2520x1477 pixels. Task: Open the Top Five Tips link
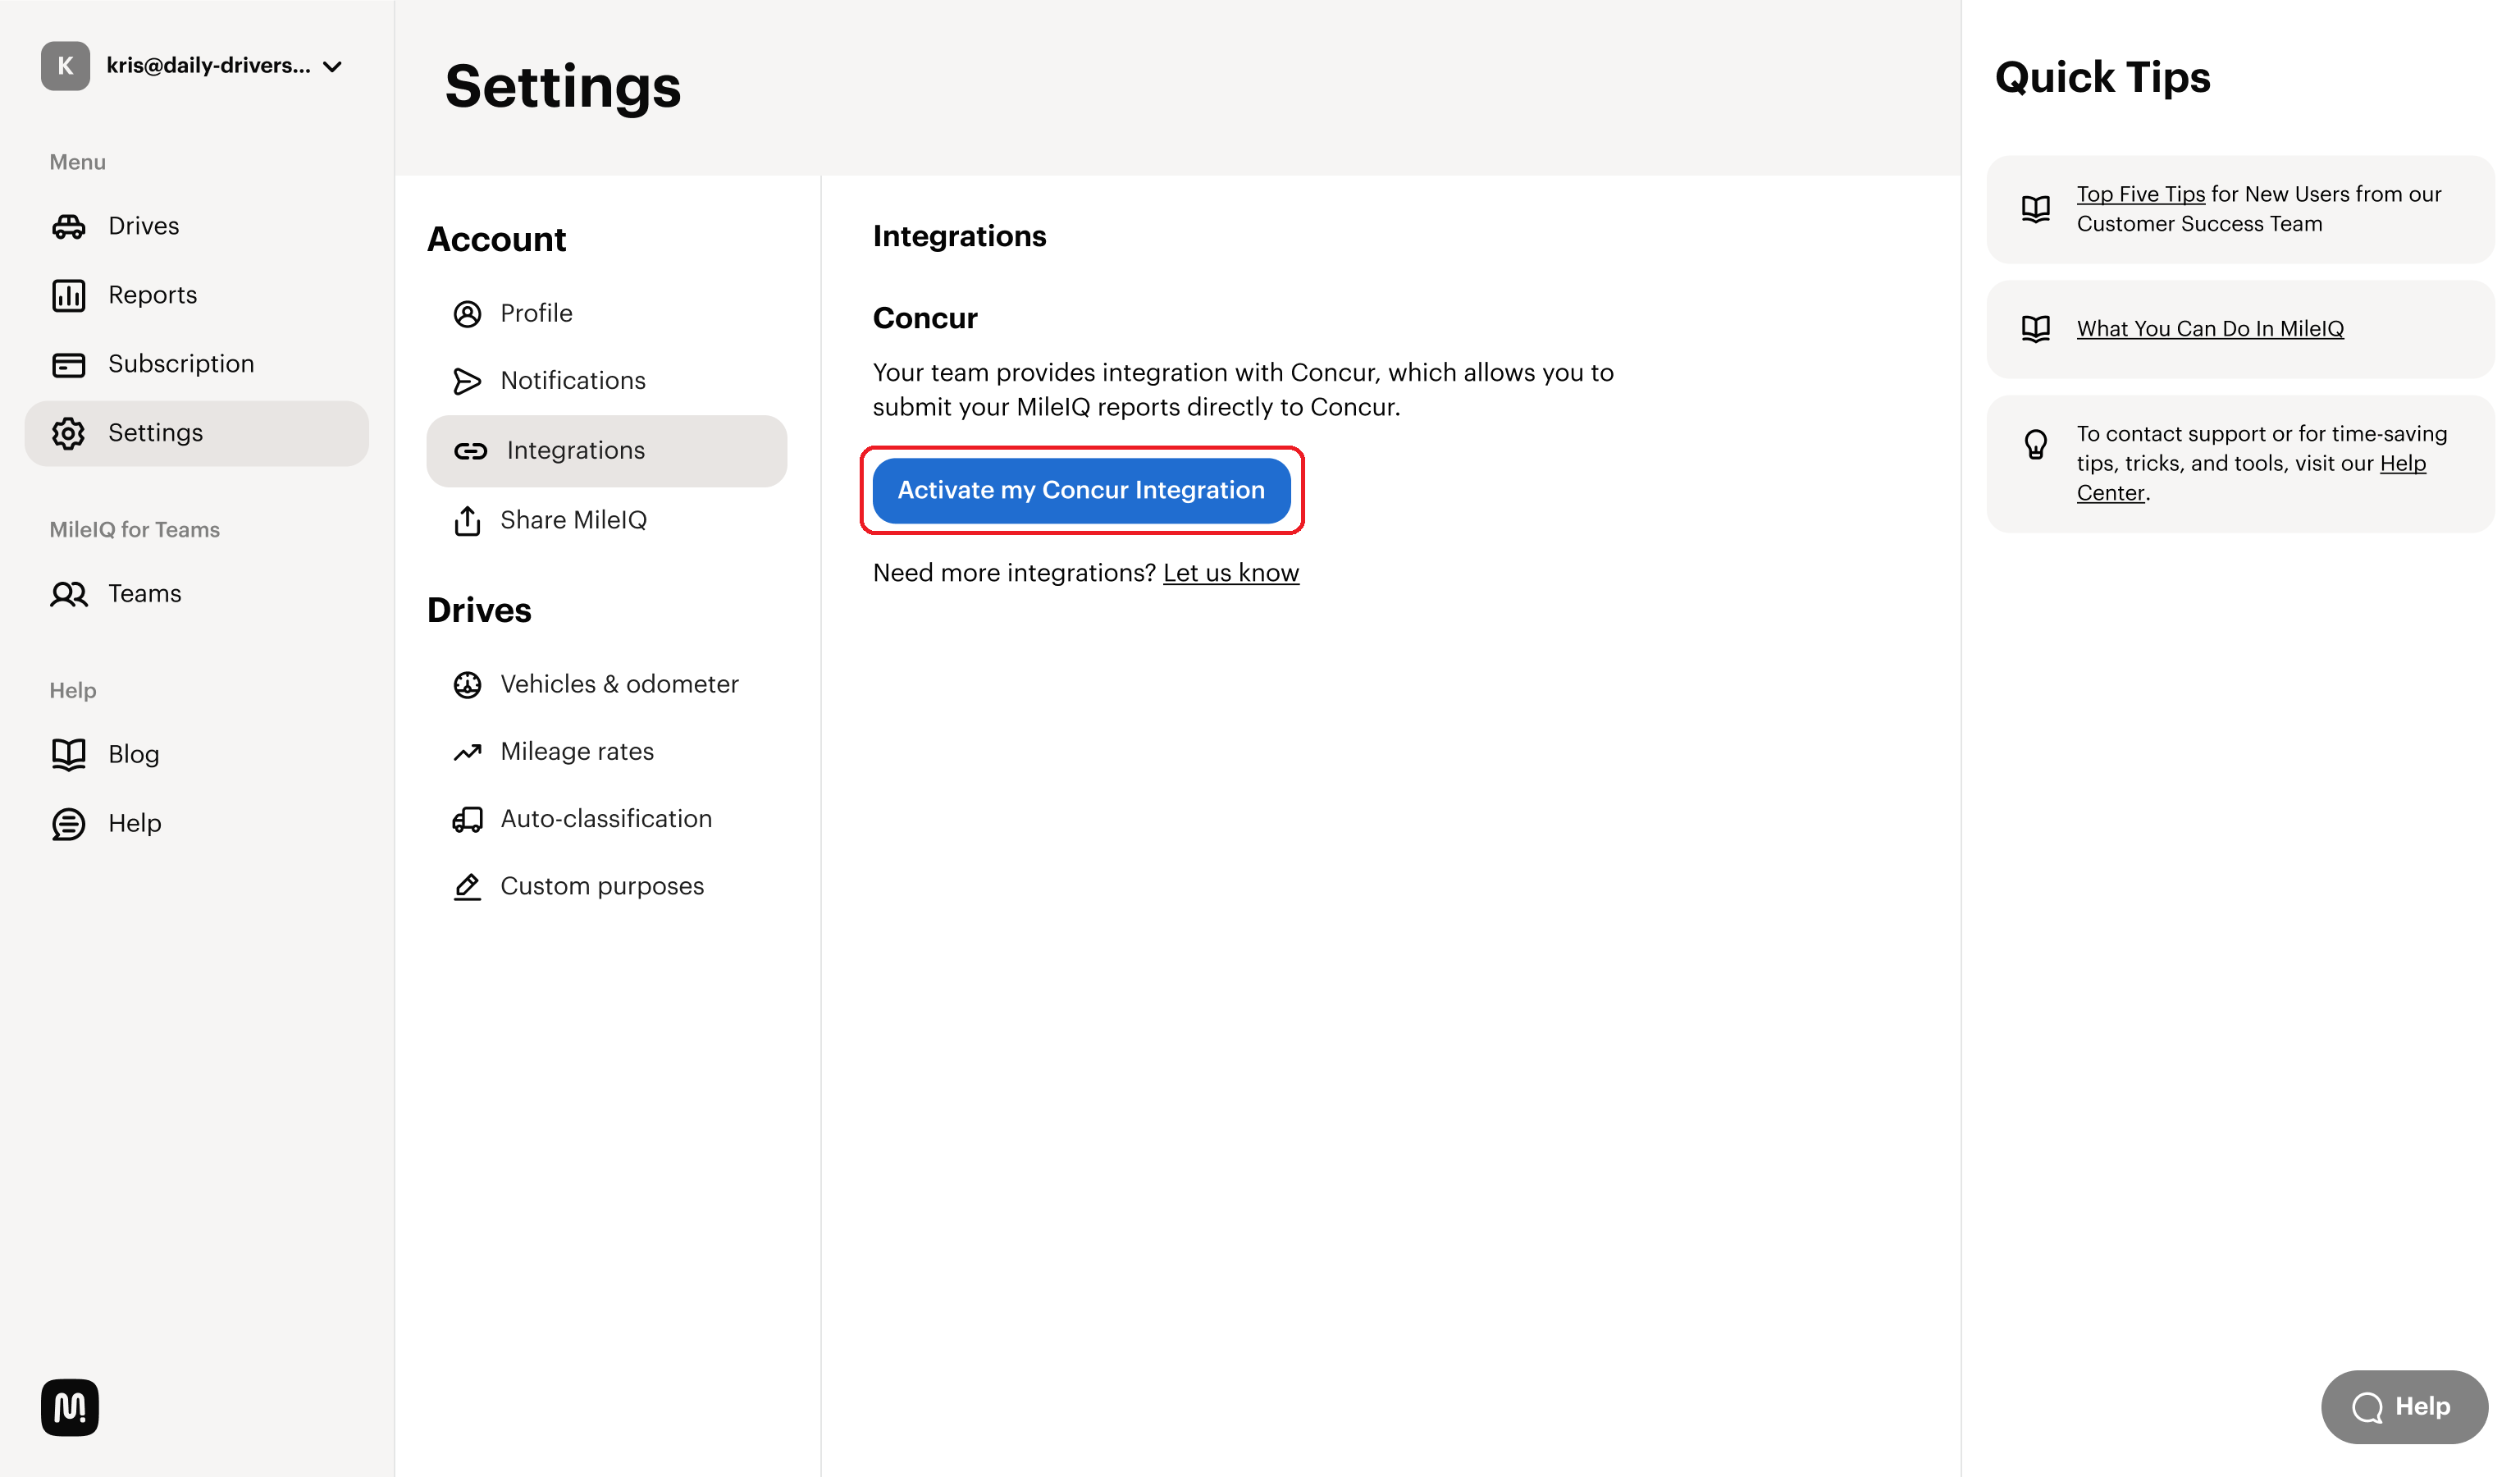2140,194
